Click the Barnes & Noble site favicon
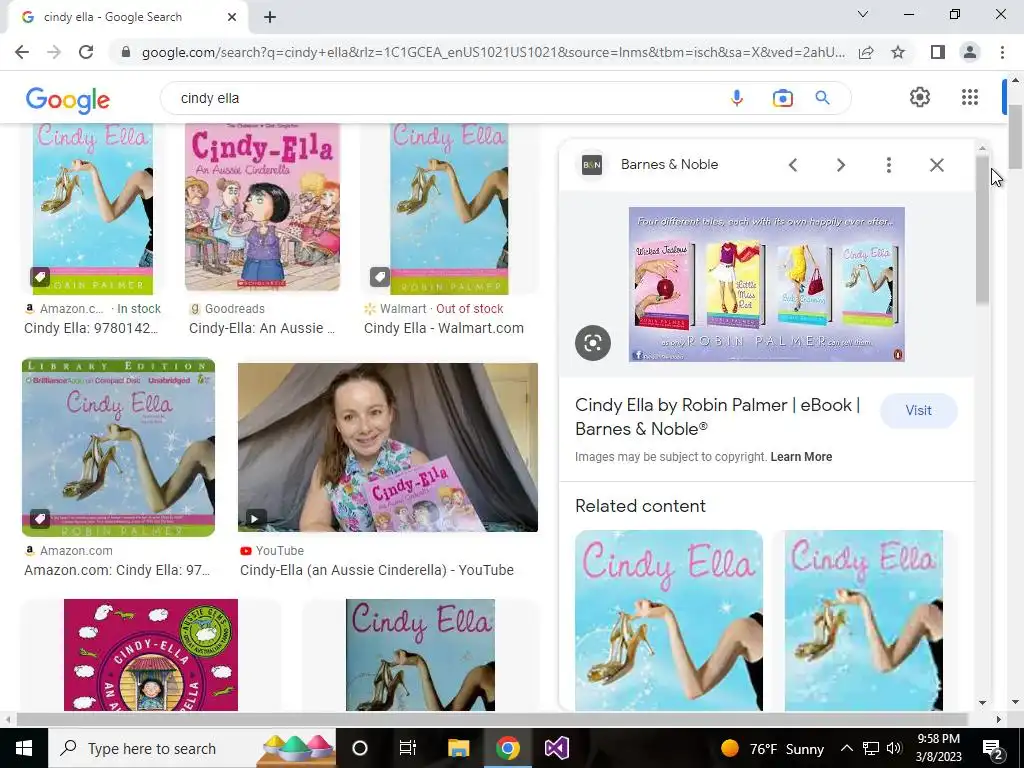Screen dimensions: 1024x768 [x=592, y=165]
